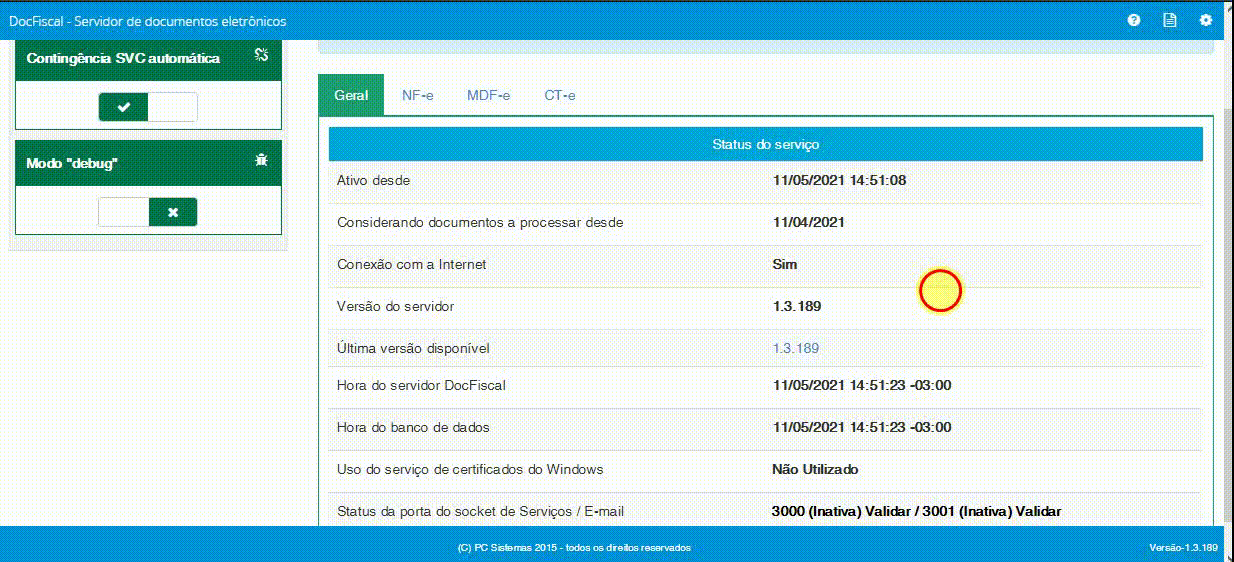This screenshot has width=1234, height=562.
Task: Click the "Sim" connection value
Action: (785, 264)
